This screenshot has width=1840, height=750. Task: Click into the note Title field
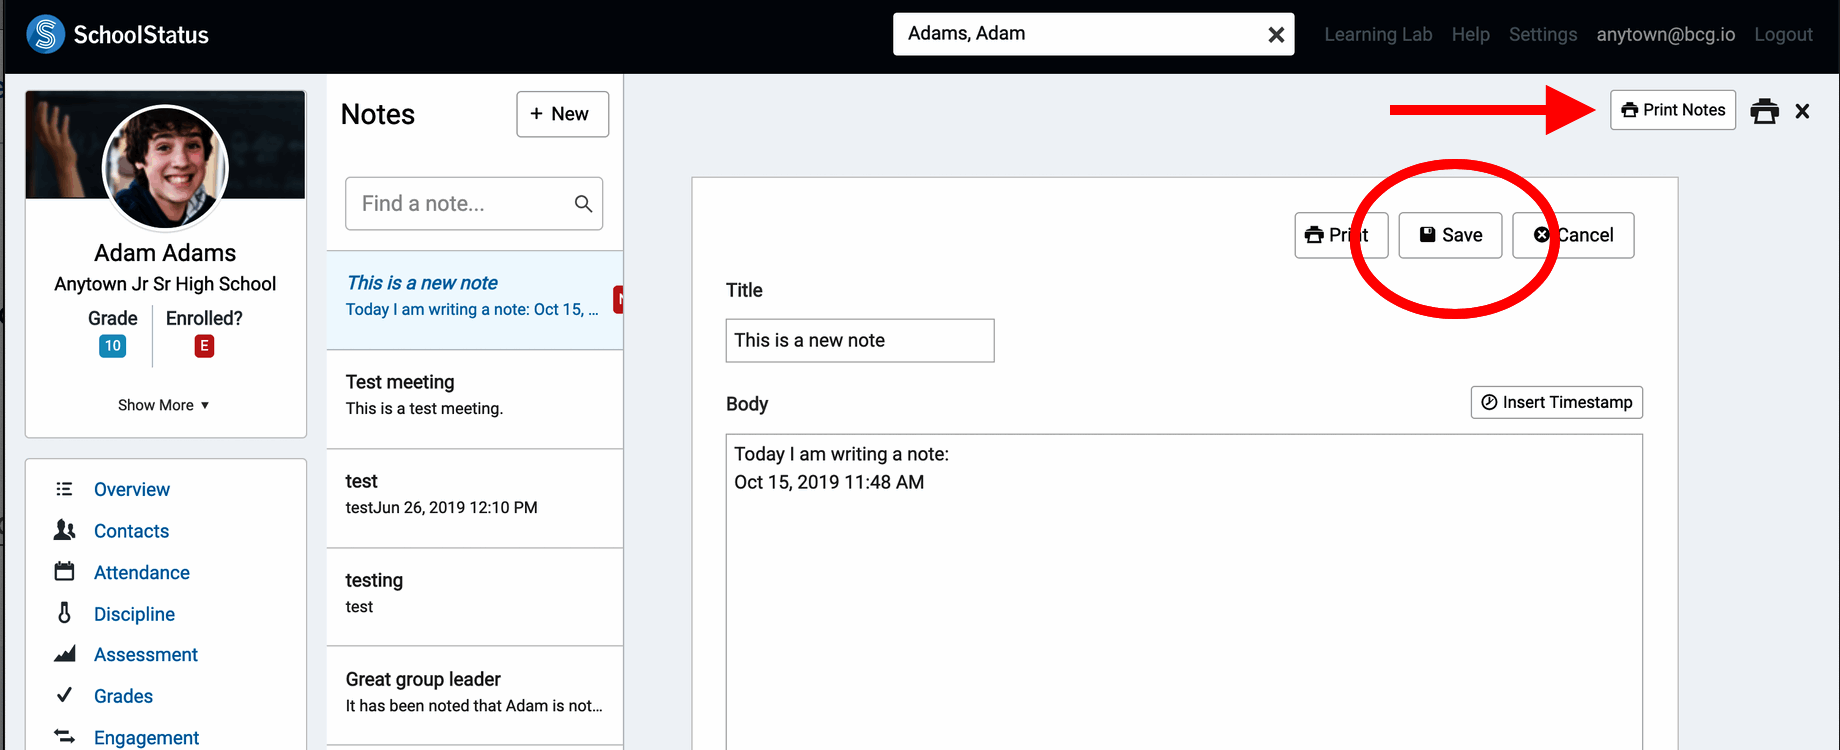click(x=859, y=341)
